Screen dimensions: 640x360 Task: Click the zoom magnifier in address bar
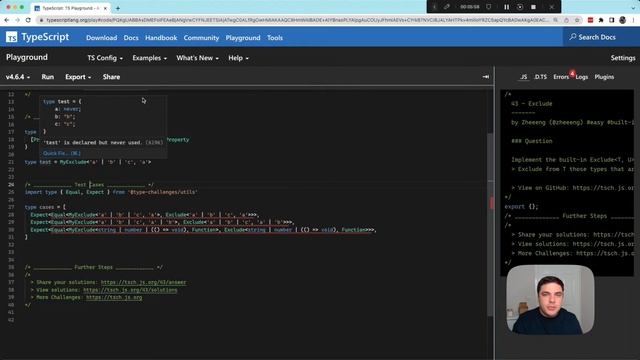click(x=556, y=20)
